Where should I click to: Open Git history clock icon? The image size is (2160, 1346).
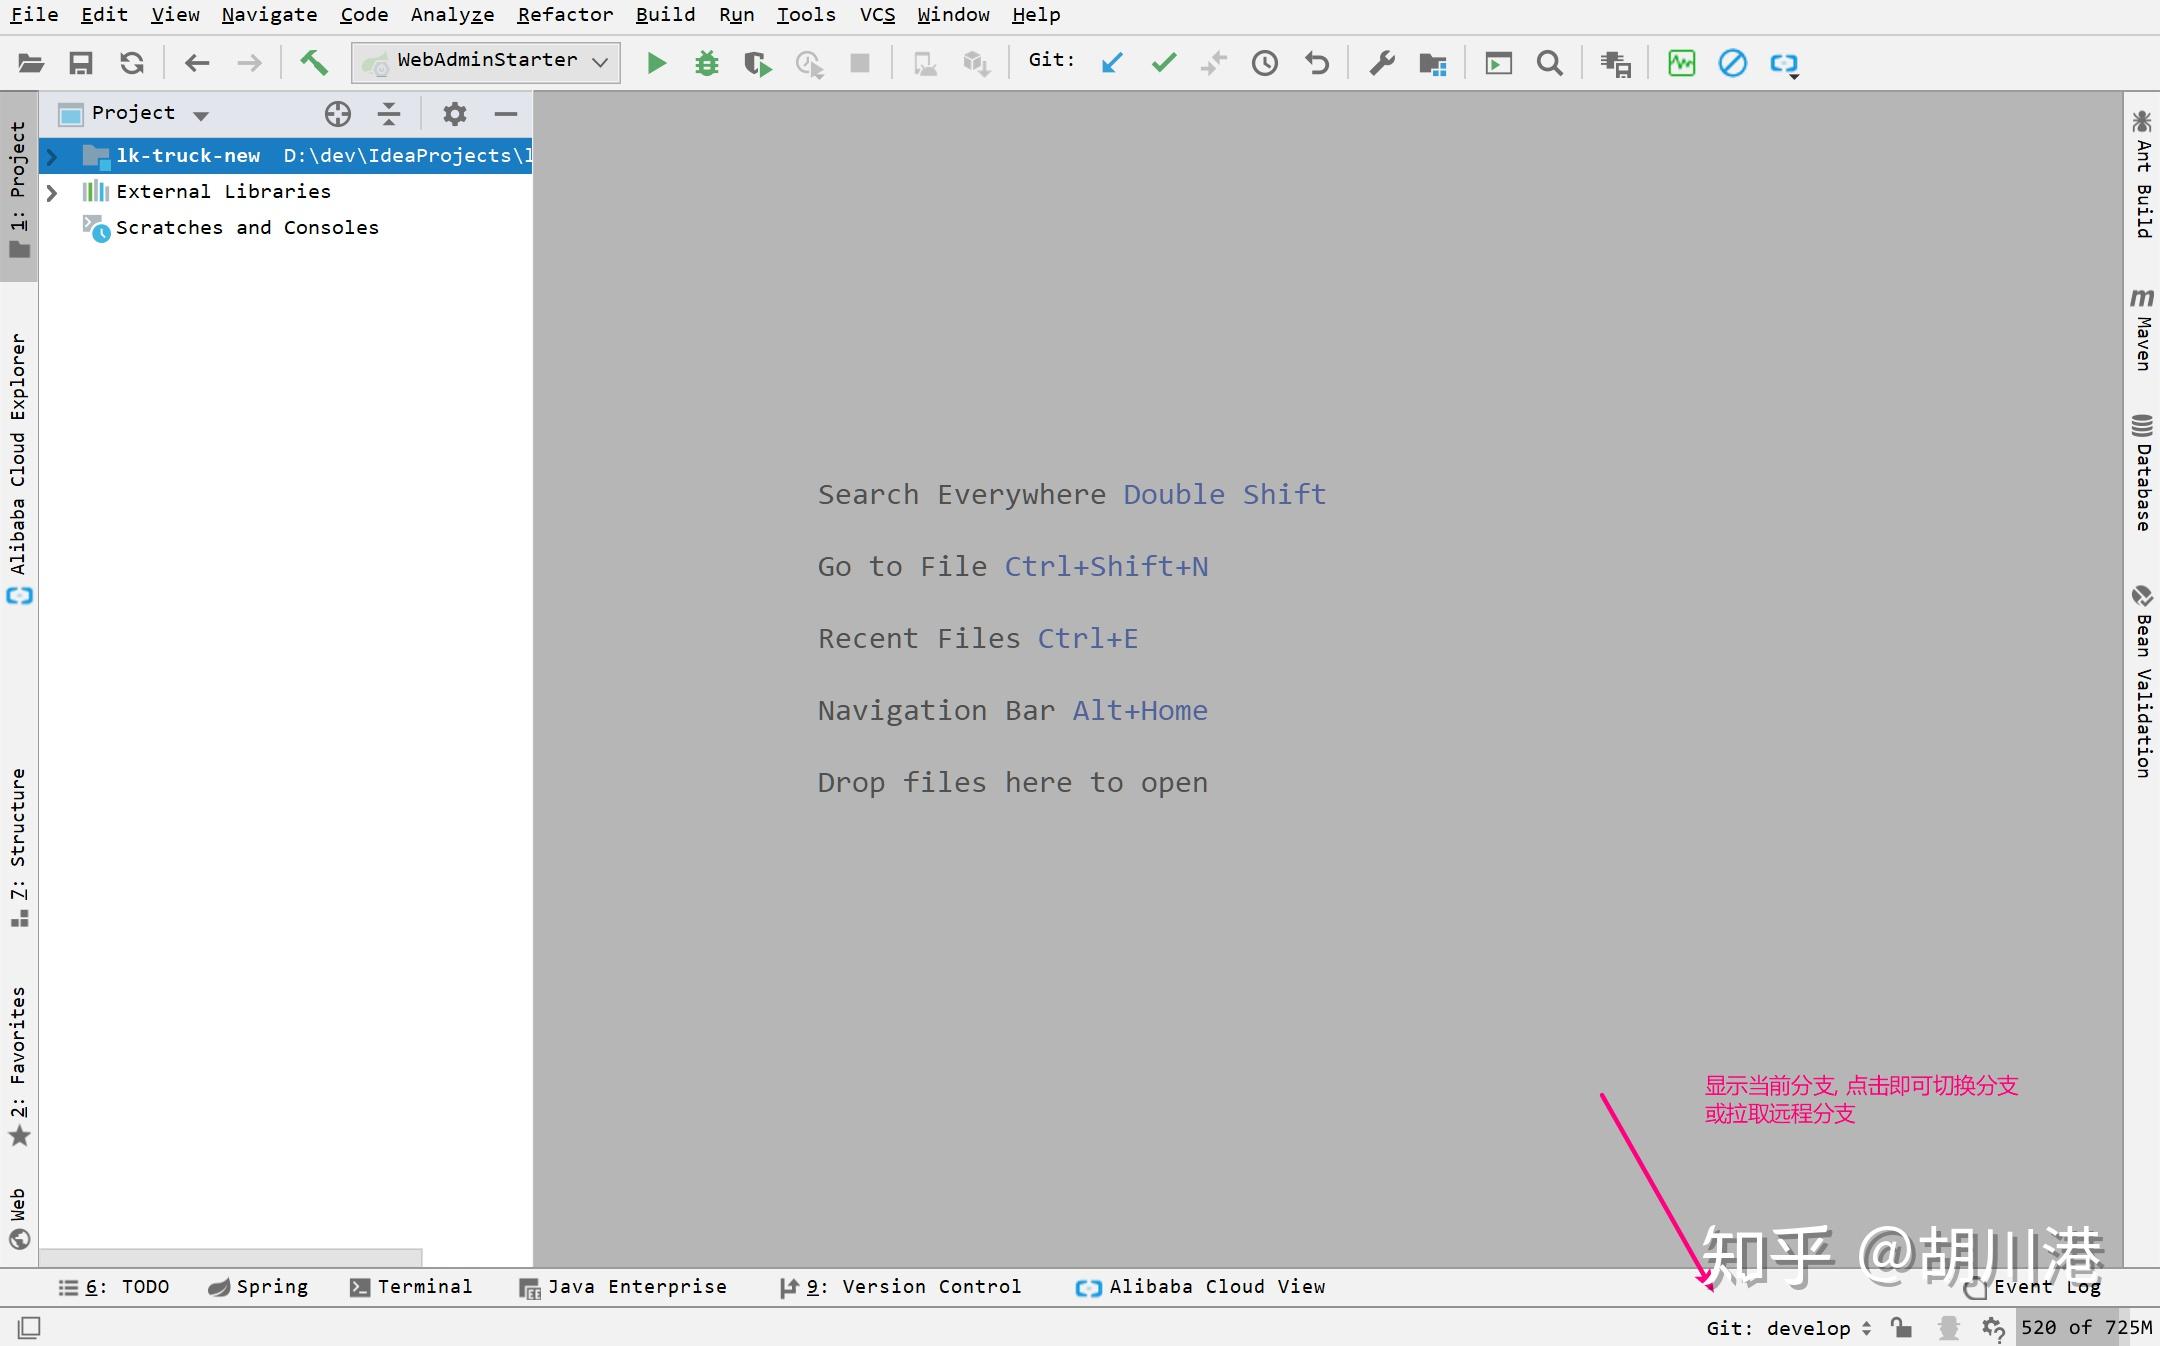click(x=1264, y=63)
